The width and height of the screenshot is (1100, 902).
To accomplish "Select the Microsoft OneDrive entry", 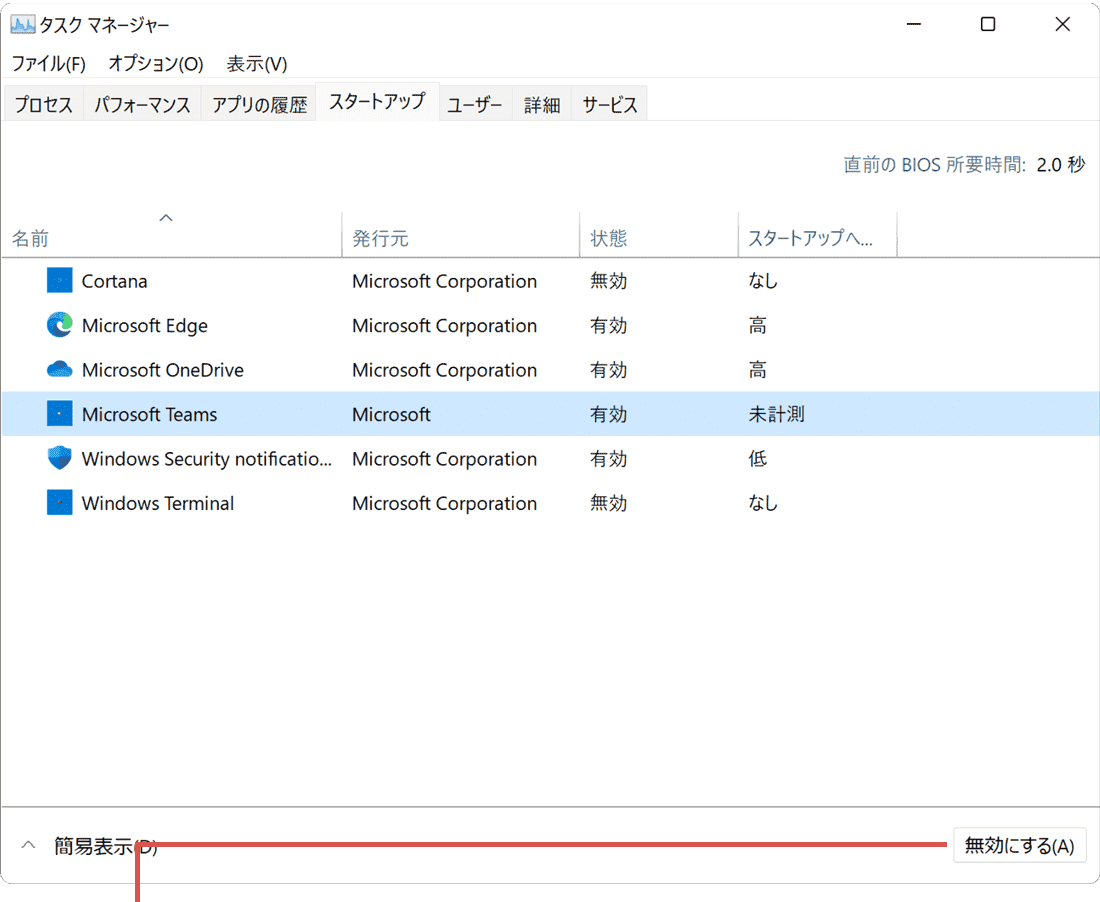I will point(163,370).
